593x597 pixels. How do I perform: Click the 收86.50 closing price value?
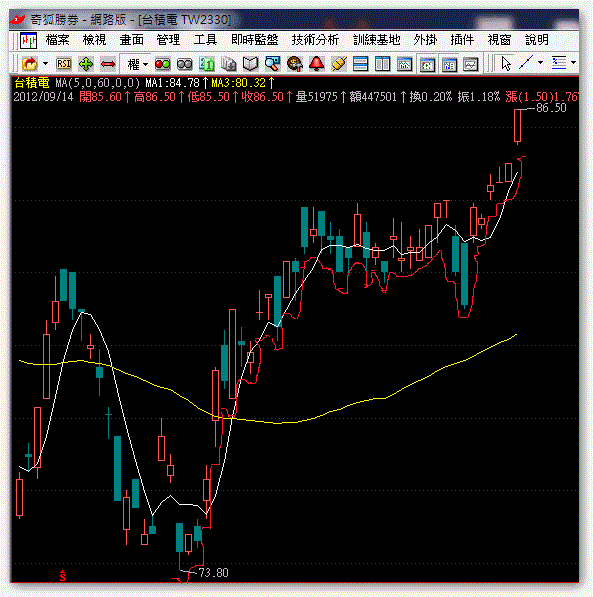click(263, 97)
